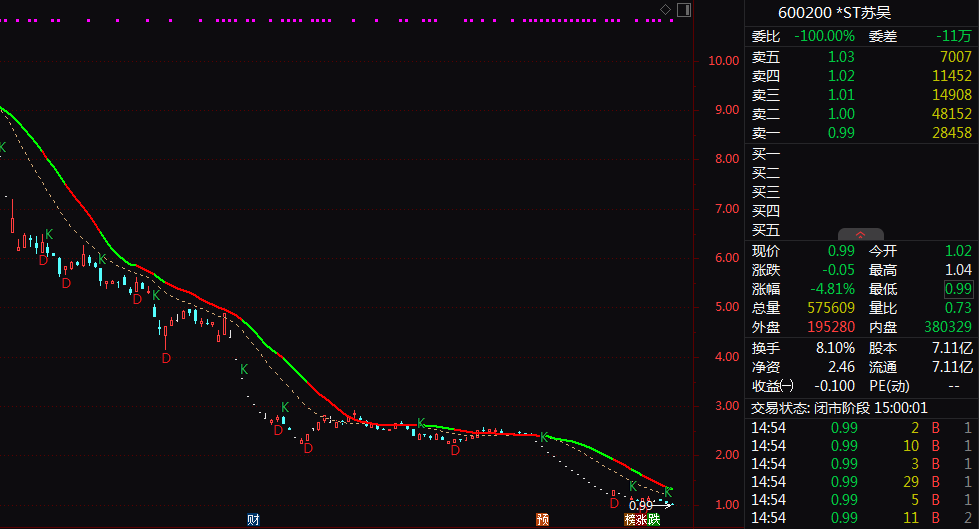Select the 卖五 price 1.03
This screenshot has width=979, height=529.
pyautogui.click(x=841, y=57)
